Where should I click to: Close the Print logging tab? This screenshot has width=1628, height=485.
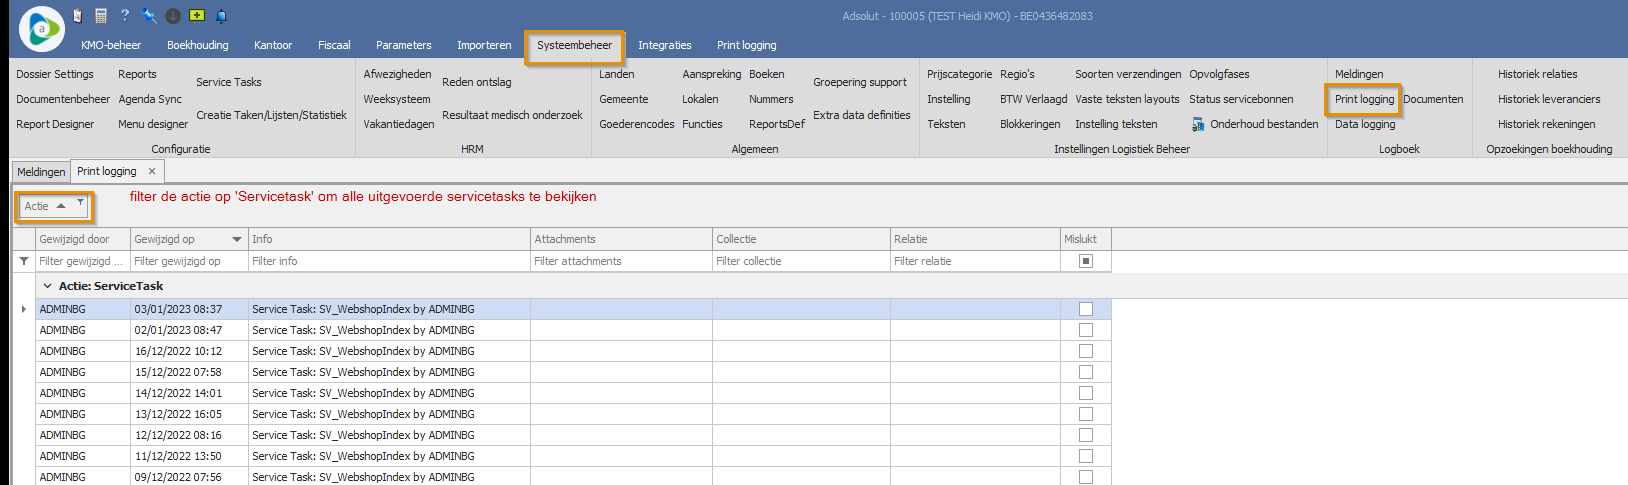click(152, 171)
